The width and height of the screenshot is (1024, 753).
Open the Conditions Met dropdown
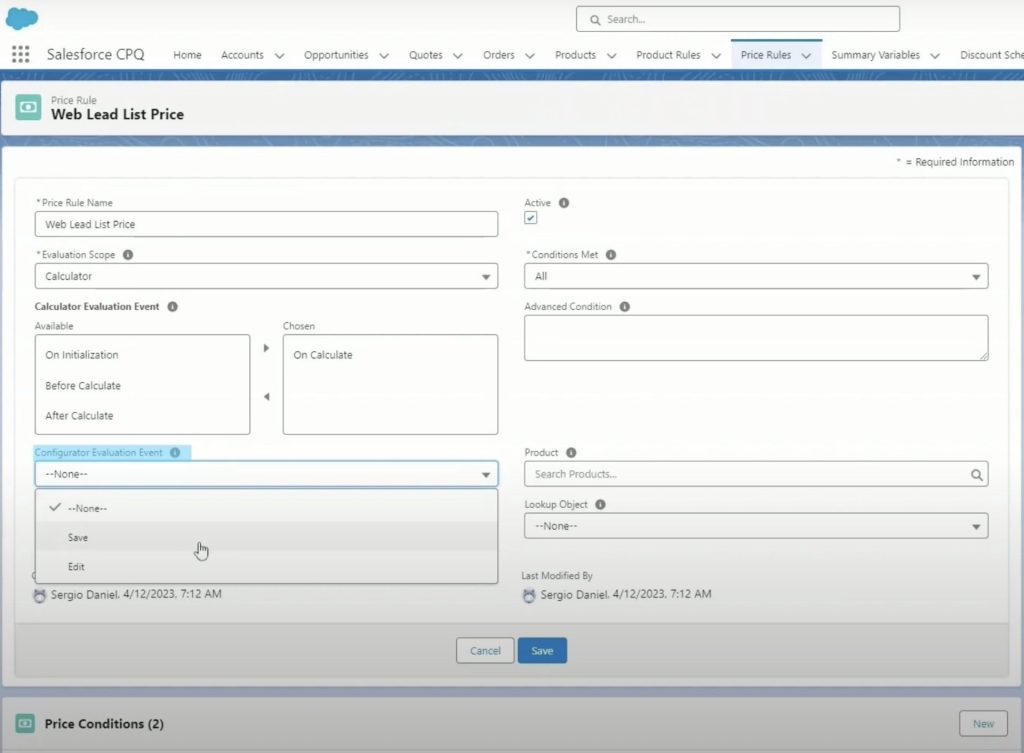click(x=756, y=276)
